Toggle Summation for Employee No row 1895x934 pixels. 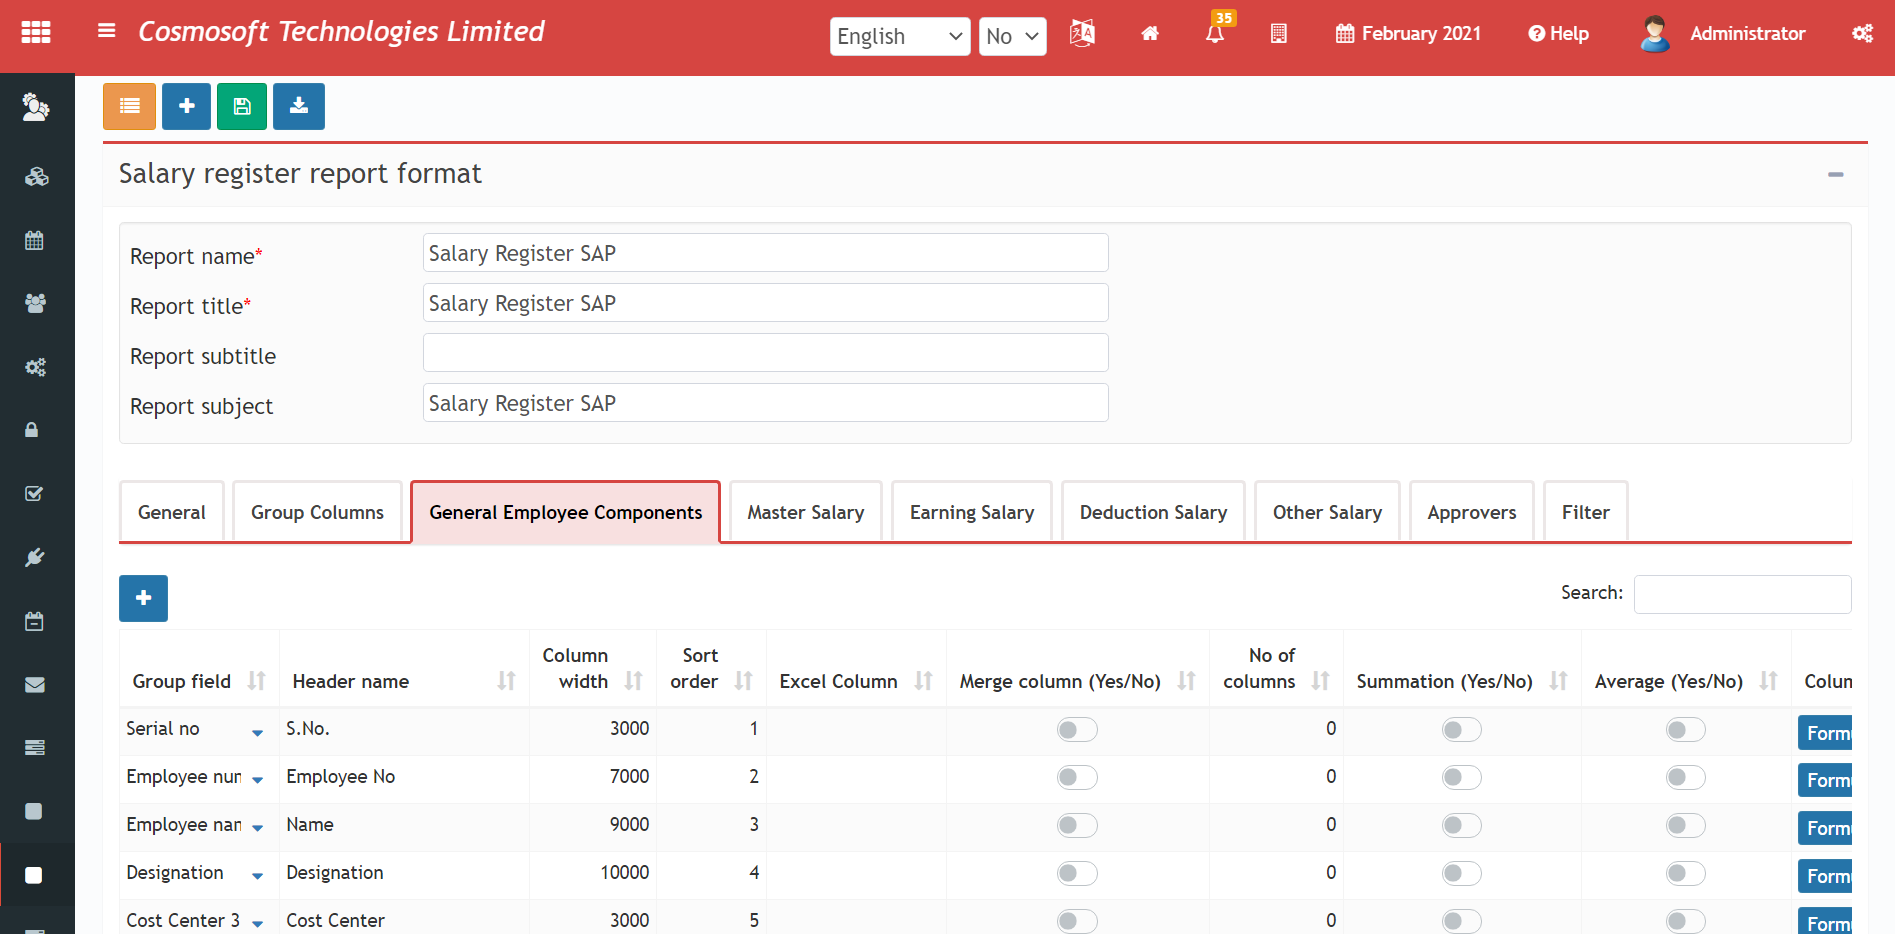(1461, 778)
